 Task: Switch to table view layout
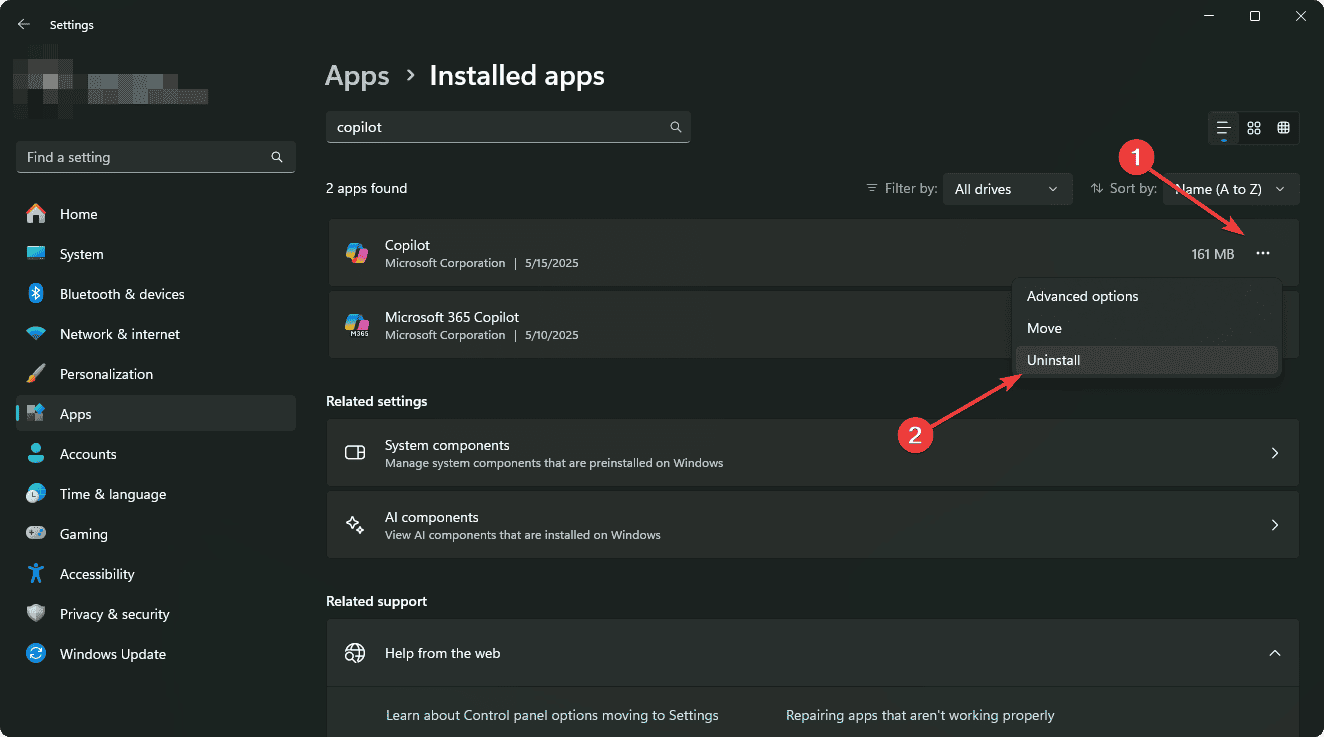(x=1284, y=128)
